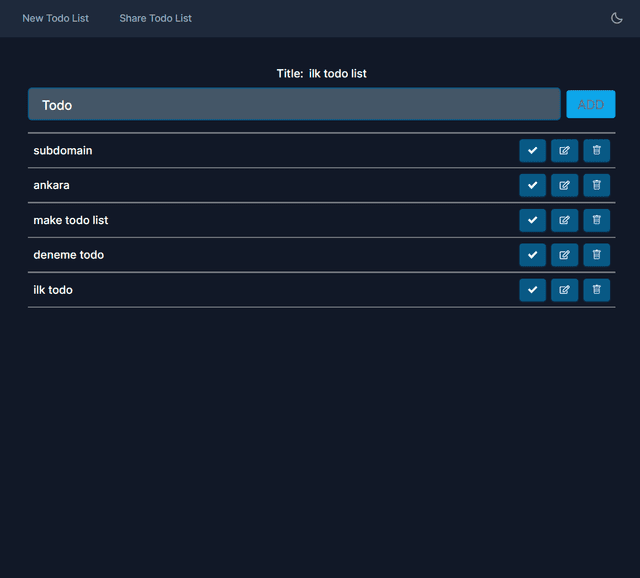
Task: Trash the 'make todo list' item
Action: [x=596, y=220]
